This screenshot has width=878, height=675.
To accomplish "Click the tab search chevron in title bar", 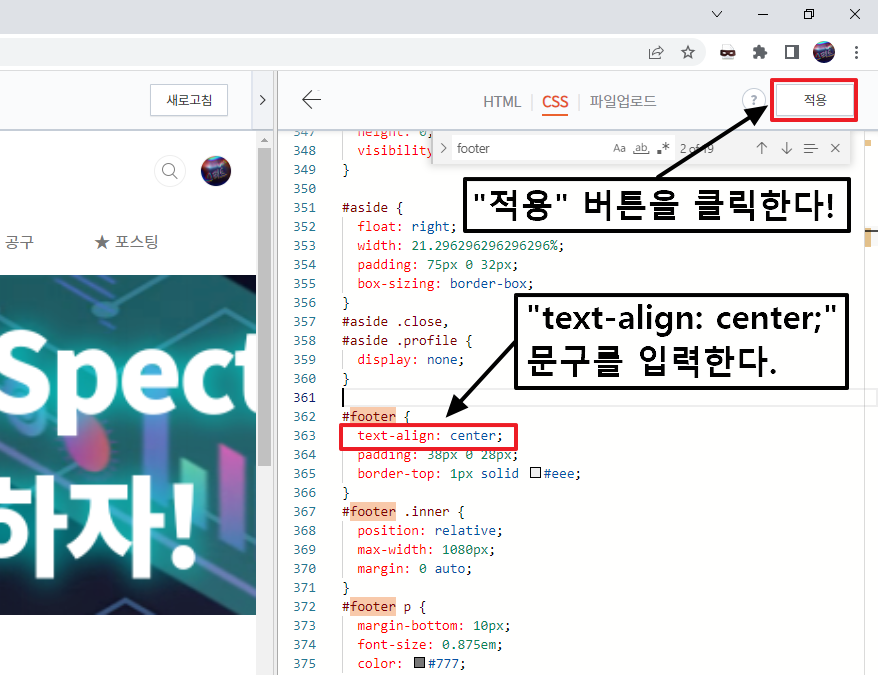I will (717, 14).
